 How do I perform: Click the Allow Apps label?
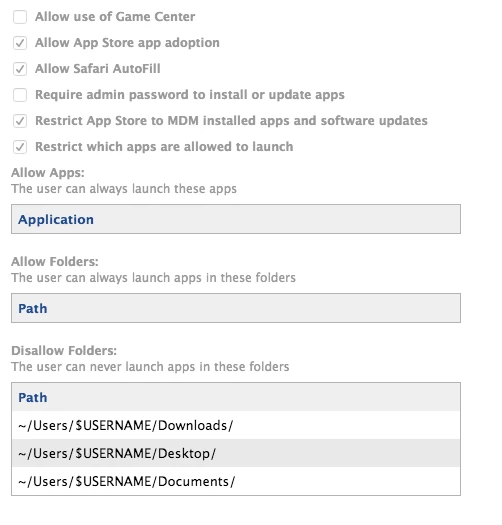48,173
